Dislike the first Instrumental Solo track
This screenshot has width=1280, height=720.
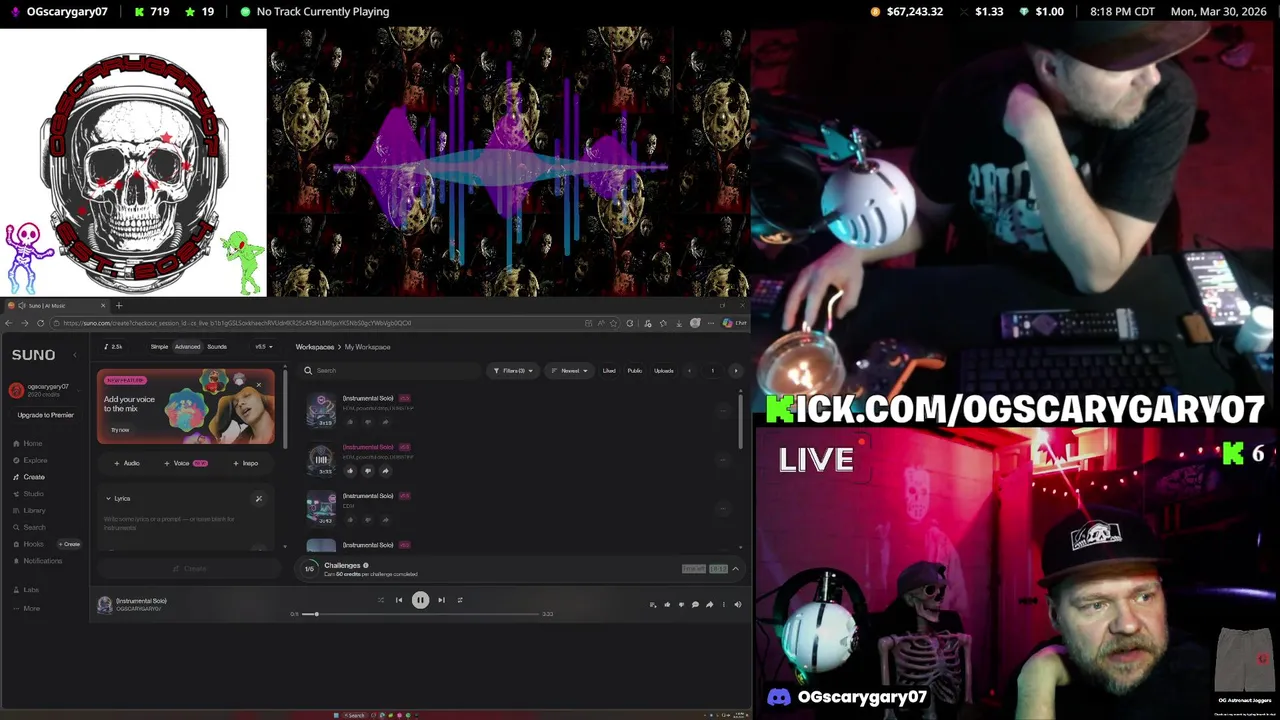tap(367, 421)
